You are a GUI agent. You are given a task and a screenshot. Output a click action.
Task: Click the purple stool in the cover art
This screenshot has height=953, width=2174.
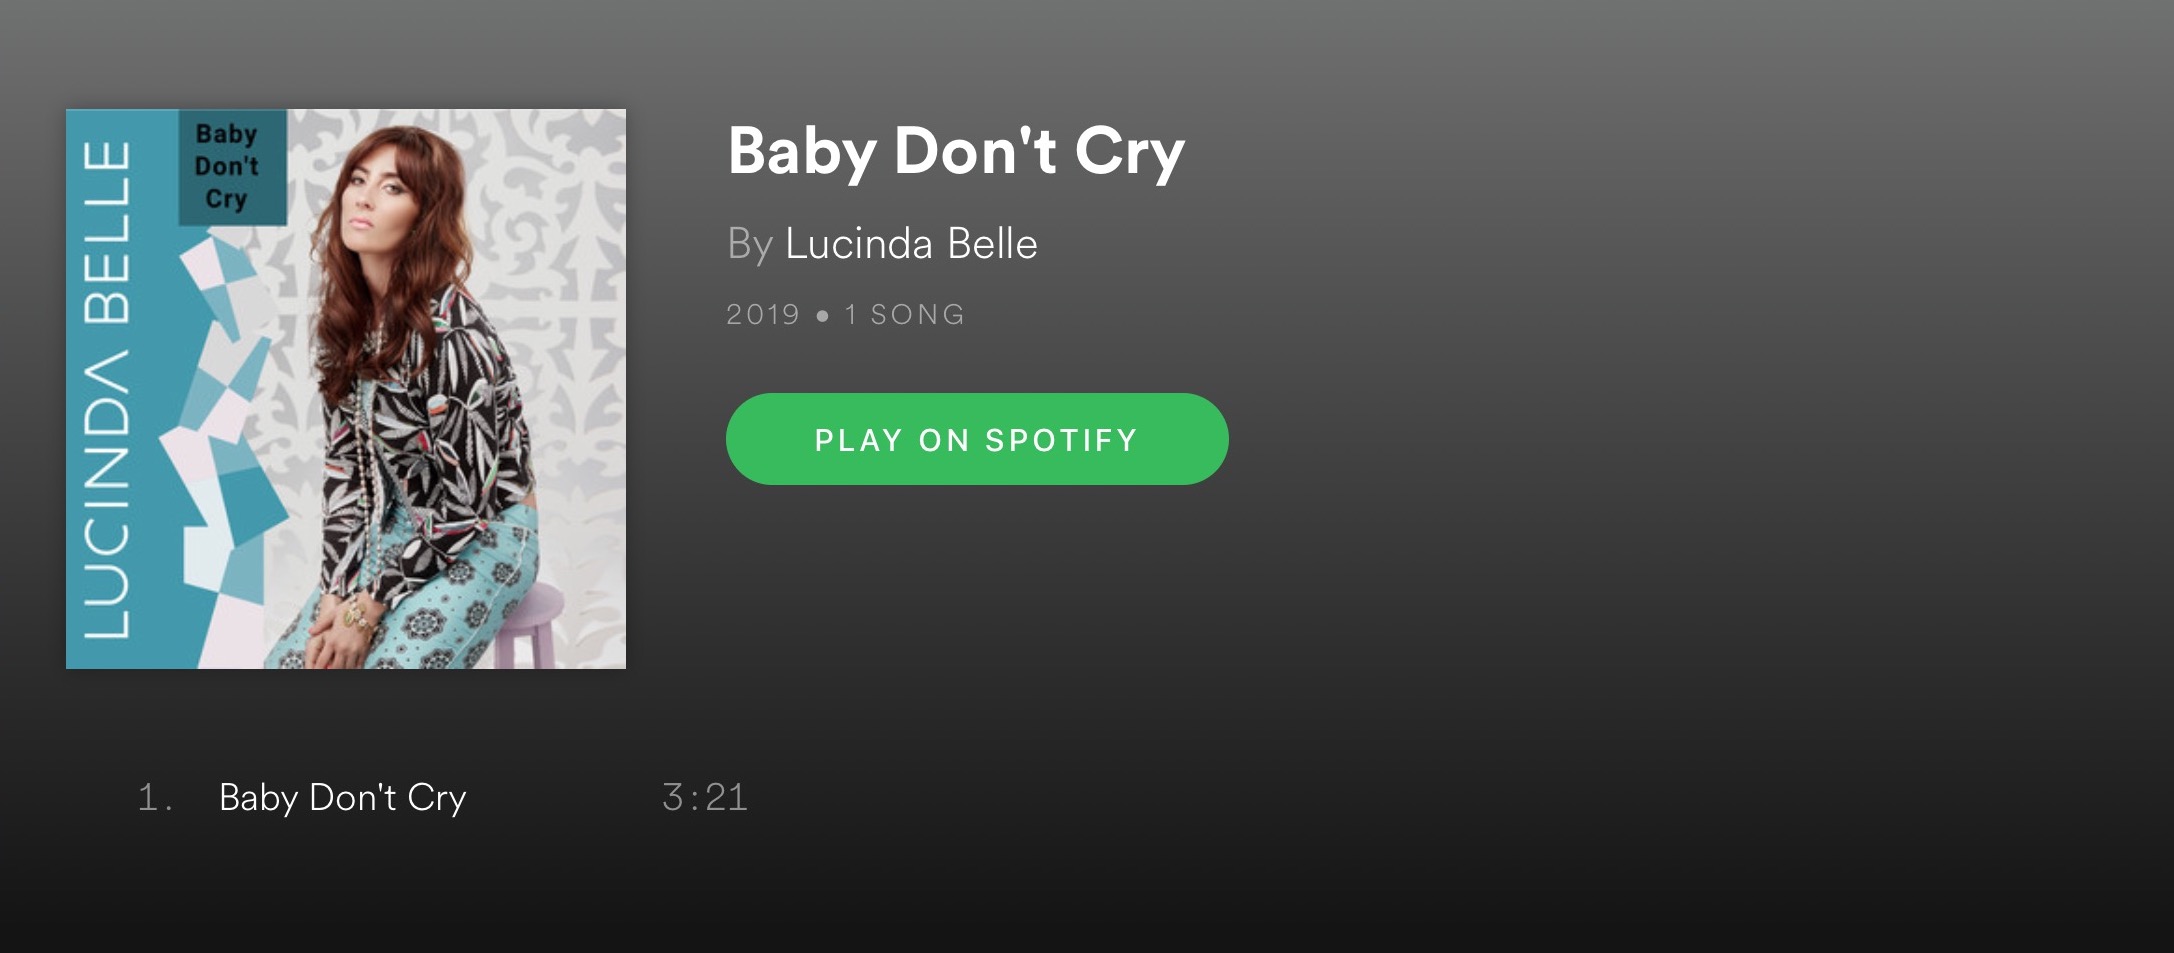[532, 625]
